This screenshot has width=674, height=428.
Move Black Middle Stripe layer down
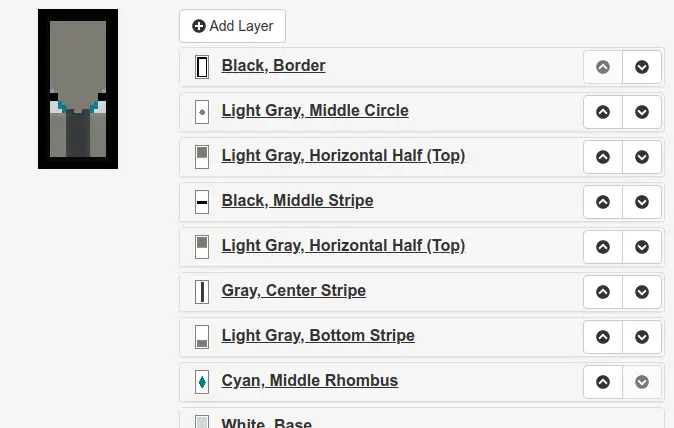tap(642, 202)
